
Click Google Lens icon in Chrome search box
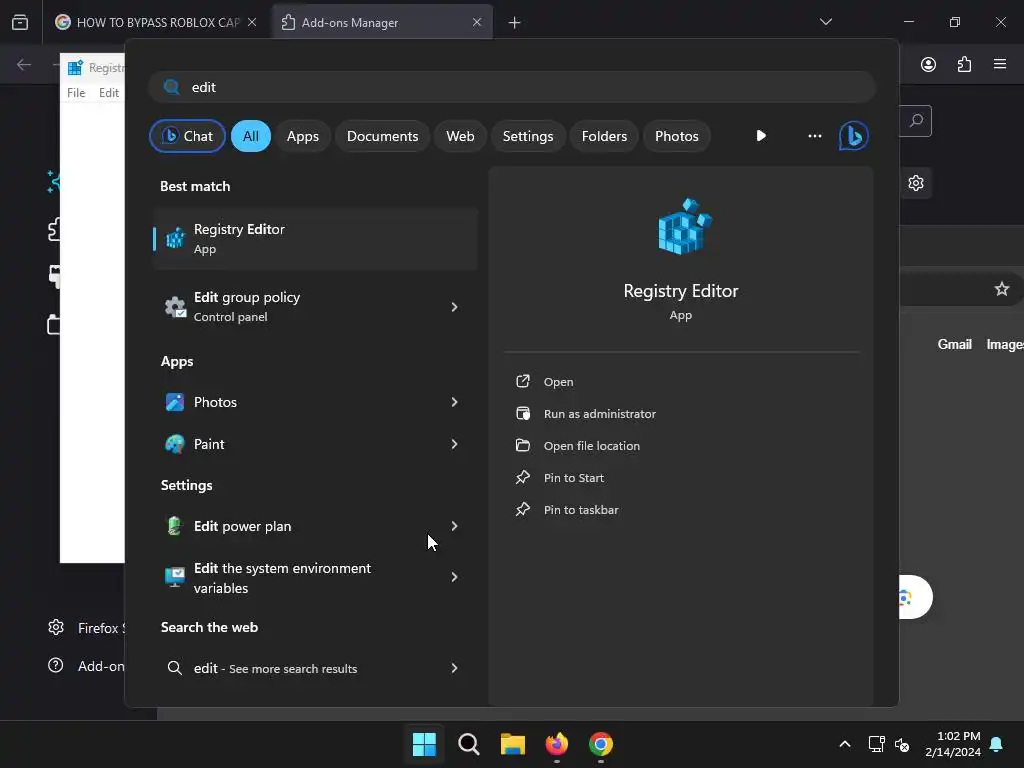pos(905,597)
